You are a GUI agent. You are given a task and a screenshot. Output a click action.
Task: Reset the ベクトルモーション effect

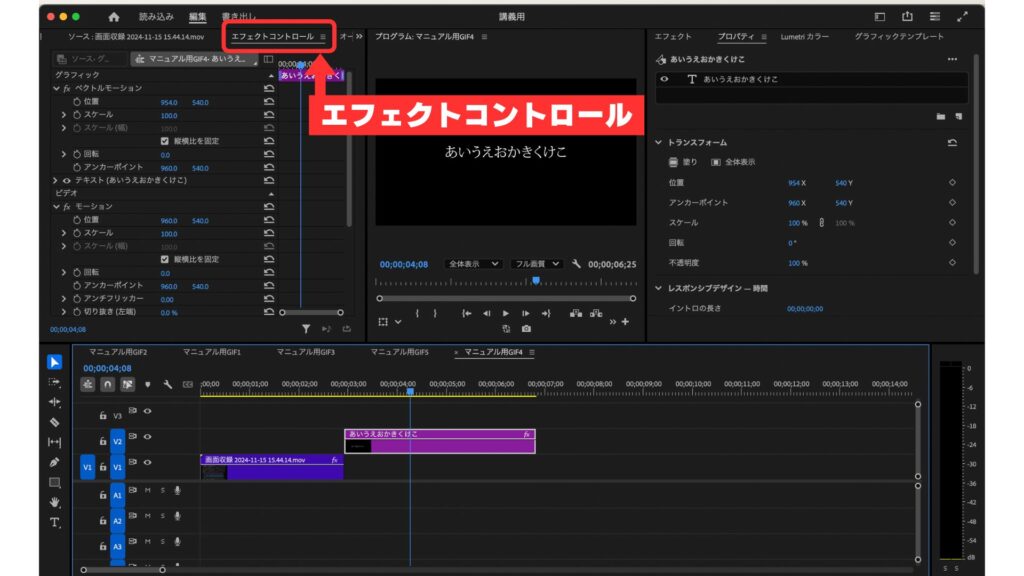(269, 88)
